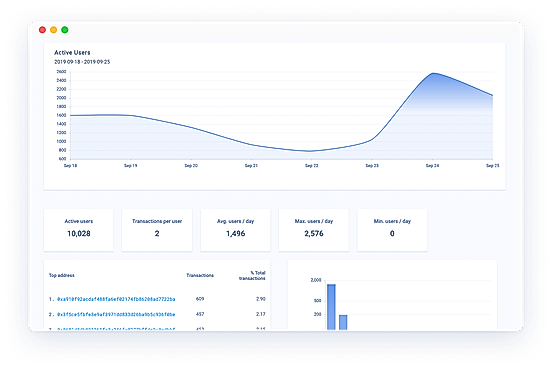Select the Active users stat card

[x=79, y=230]
